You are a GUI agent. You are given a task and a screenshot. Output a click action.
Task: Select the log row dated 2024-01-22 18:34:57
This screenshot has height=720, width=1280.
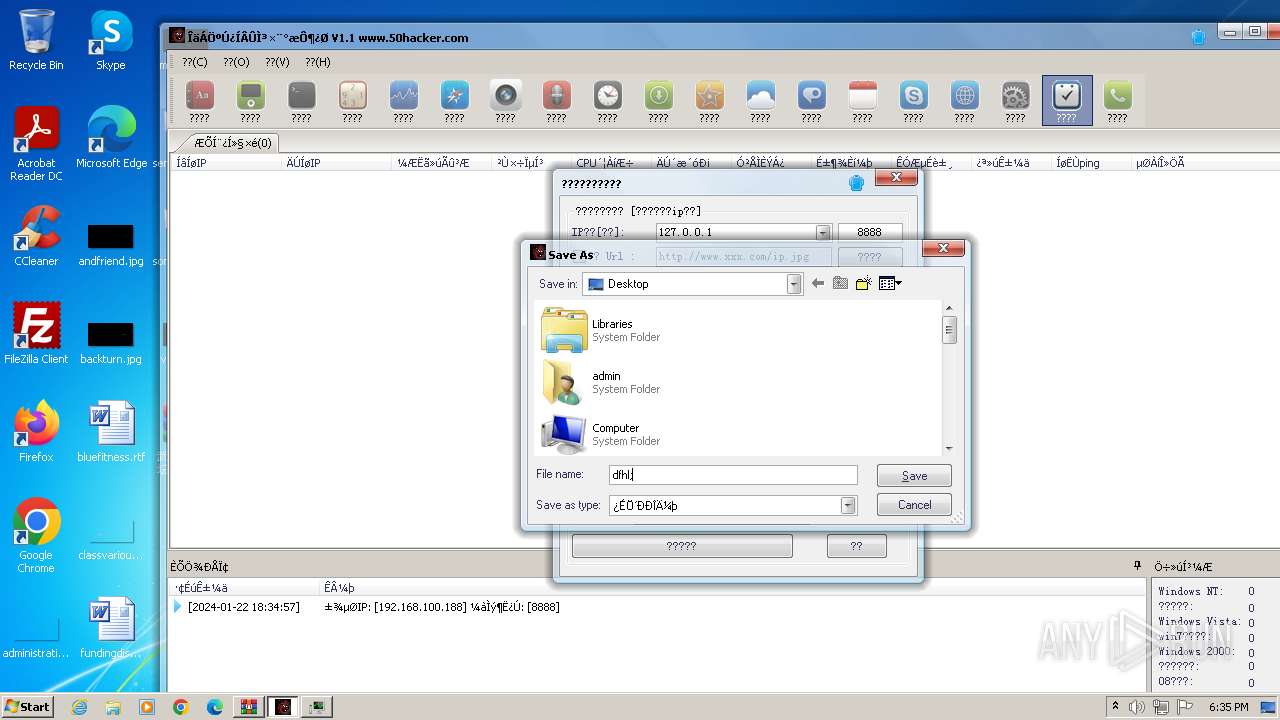coord(658,607)
